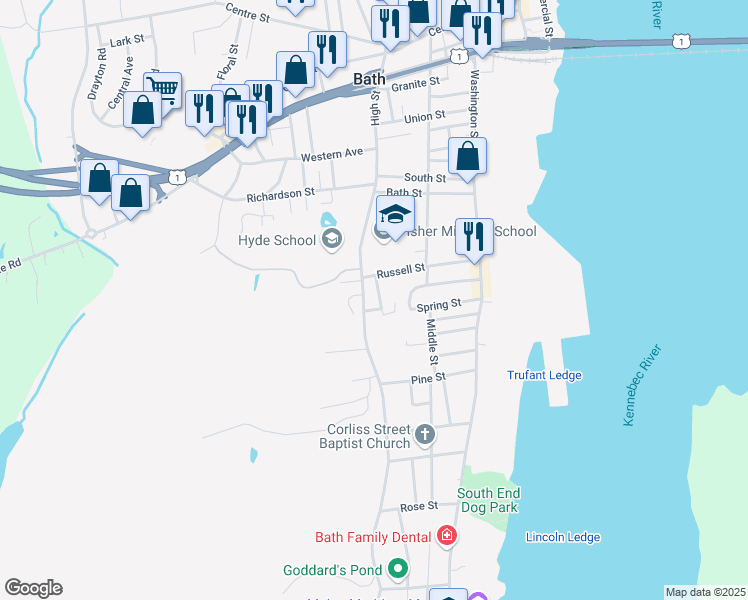
Task: Click the Bath Family Dental medical icon
Action: tap(447, 536)
